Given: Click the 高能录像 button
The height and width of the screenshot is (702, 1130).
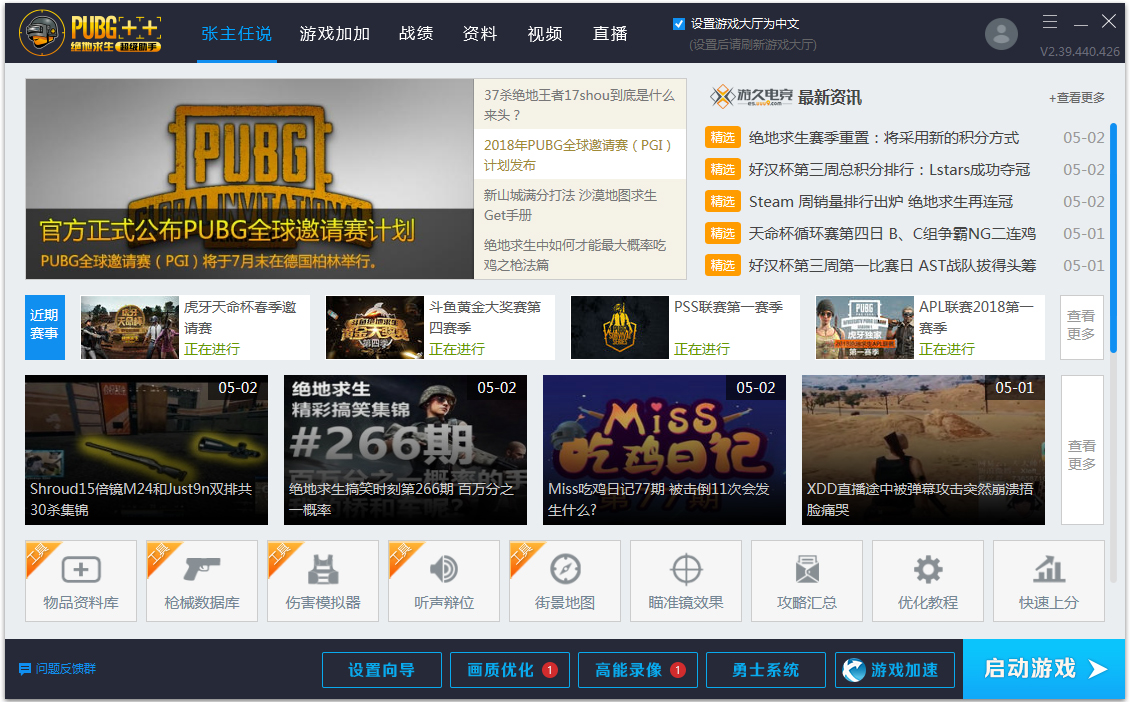Looking at the screenshot, I should [x=638, y=670].
